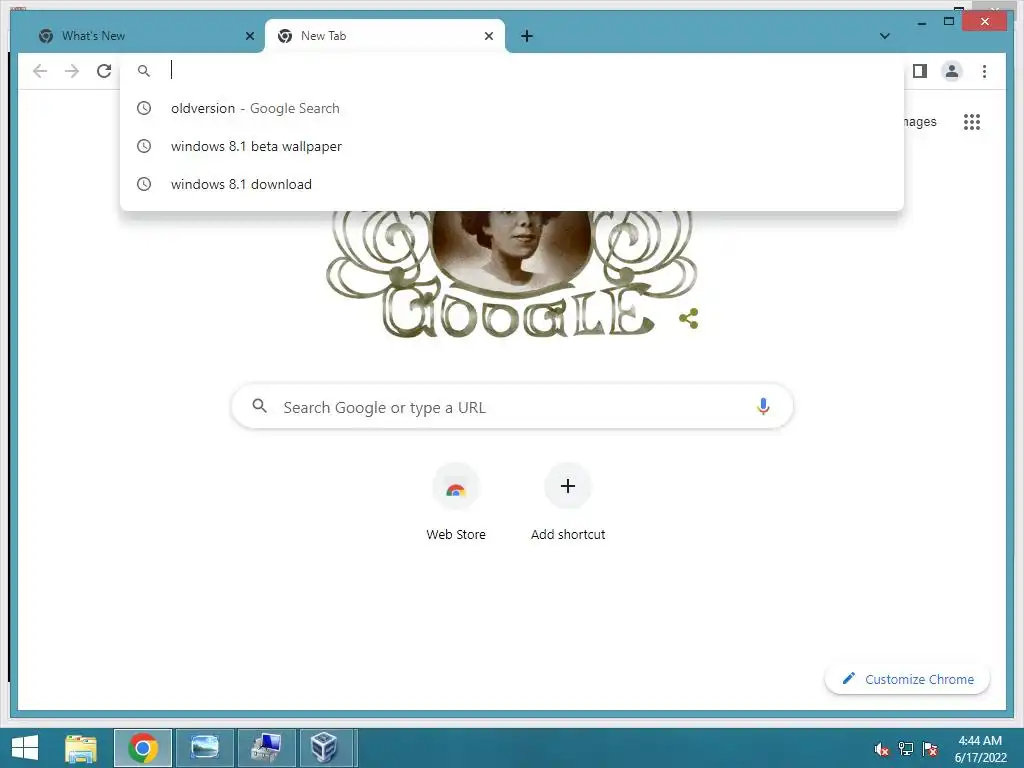Viewport: 1024px width, 768px height.
Task: Open the VirtualBox cube taskbar icon
Action: [325, 748]
